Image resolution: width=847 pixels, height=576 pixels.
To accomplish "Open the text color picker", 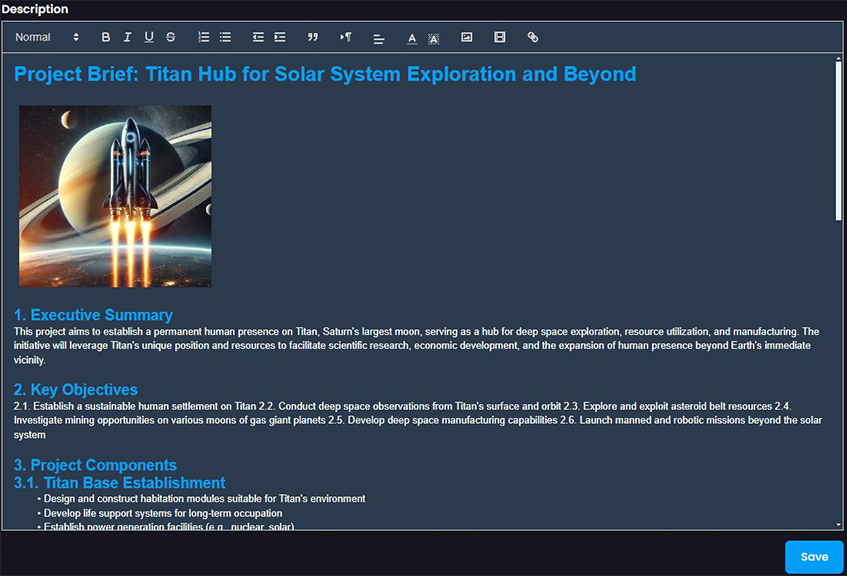I will pos(412,38).
